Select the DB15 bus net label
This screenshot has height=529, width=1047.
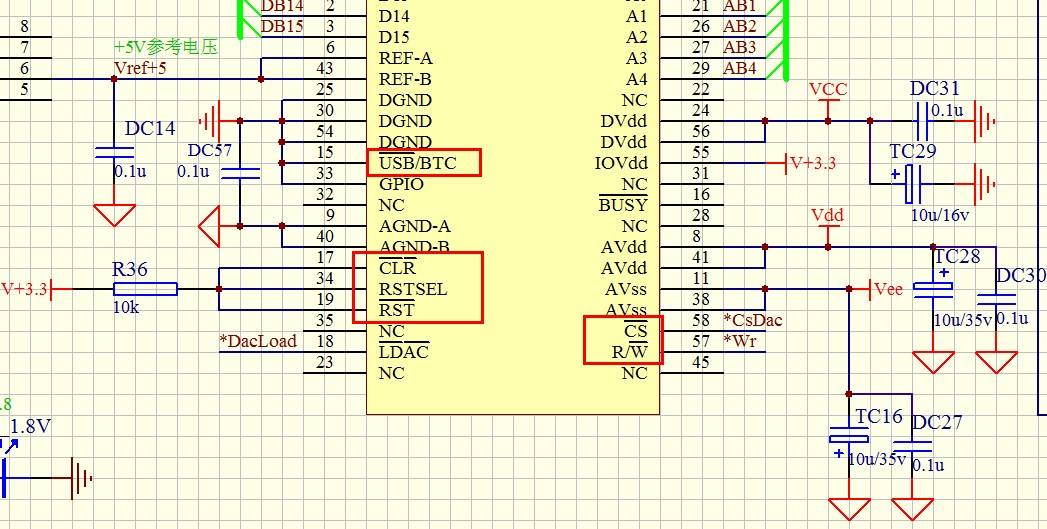[282, 26]
